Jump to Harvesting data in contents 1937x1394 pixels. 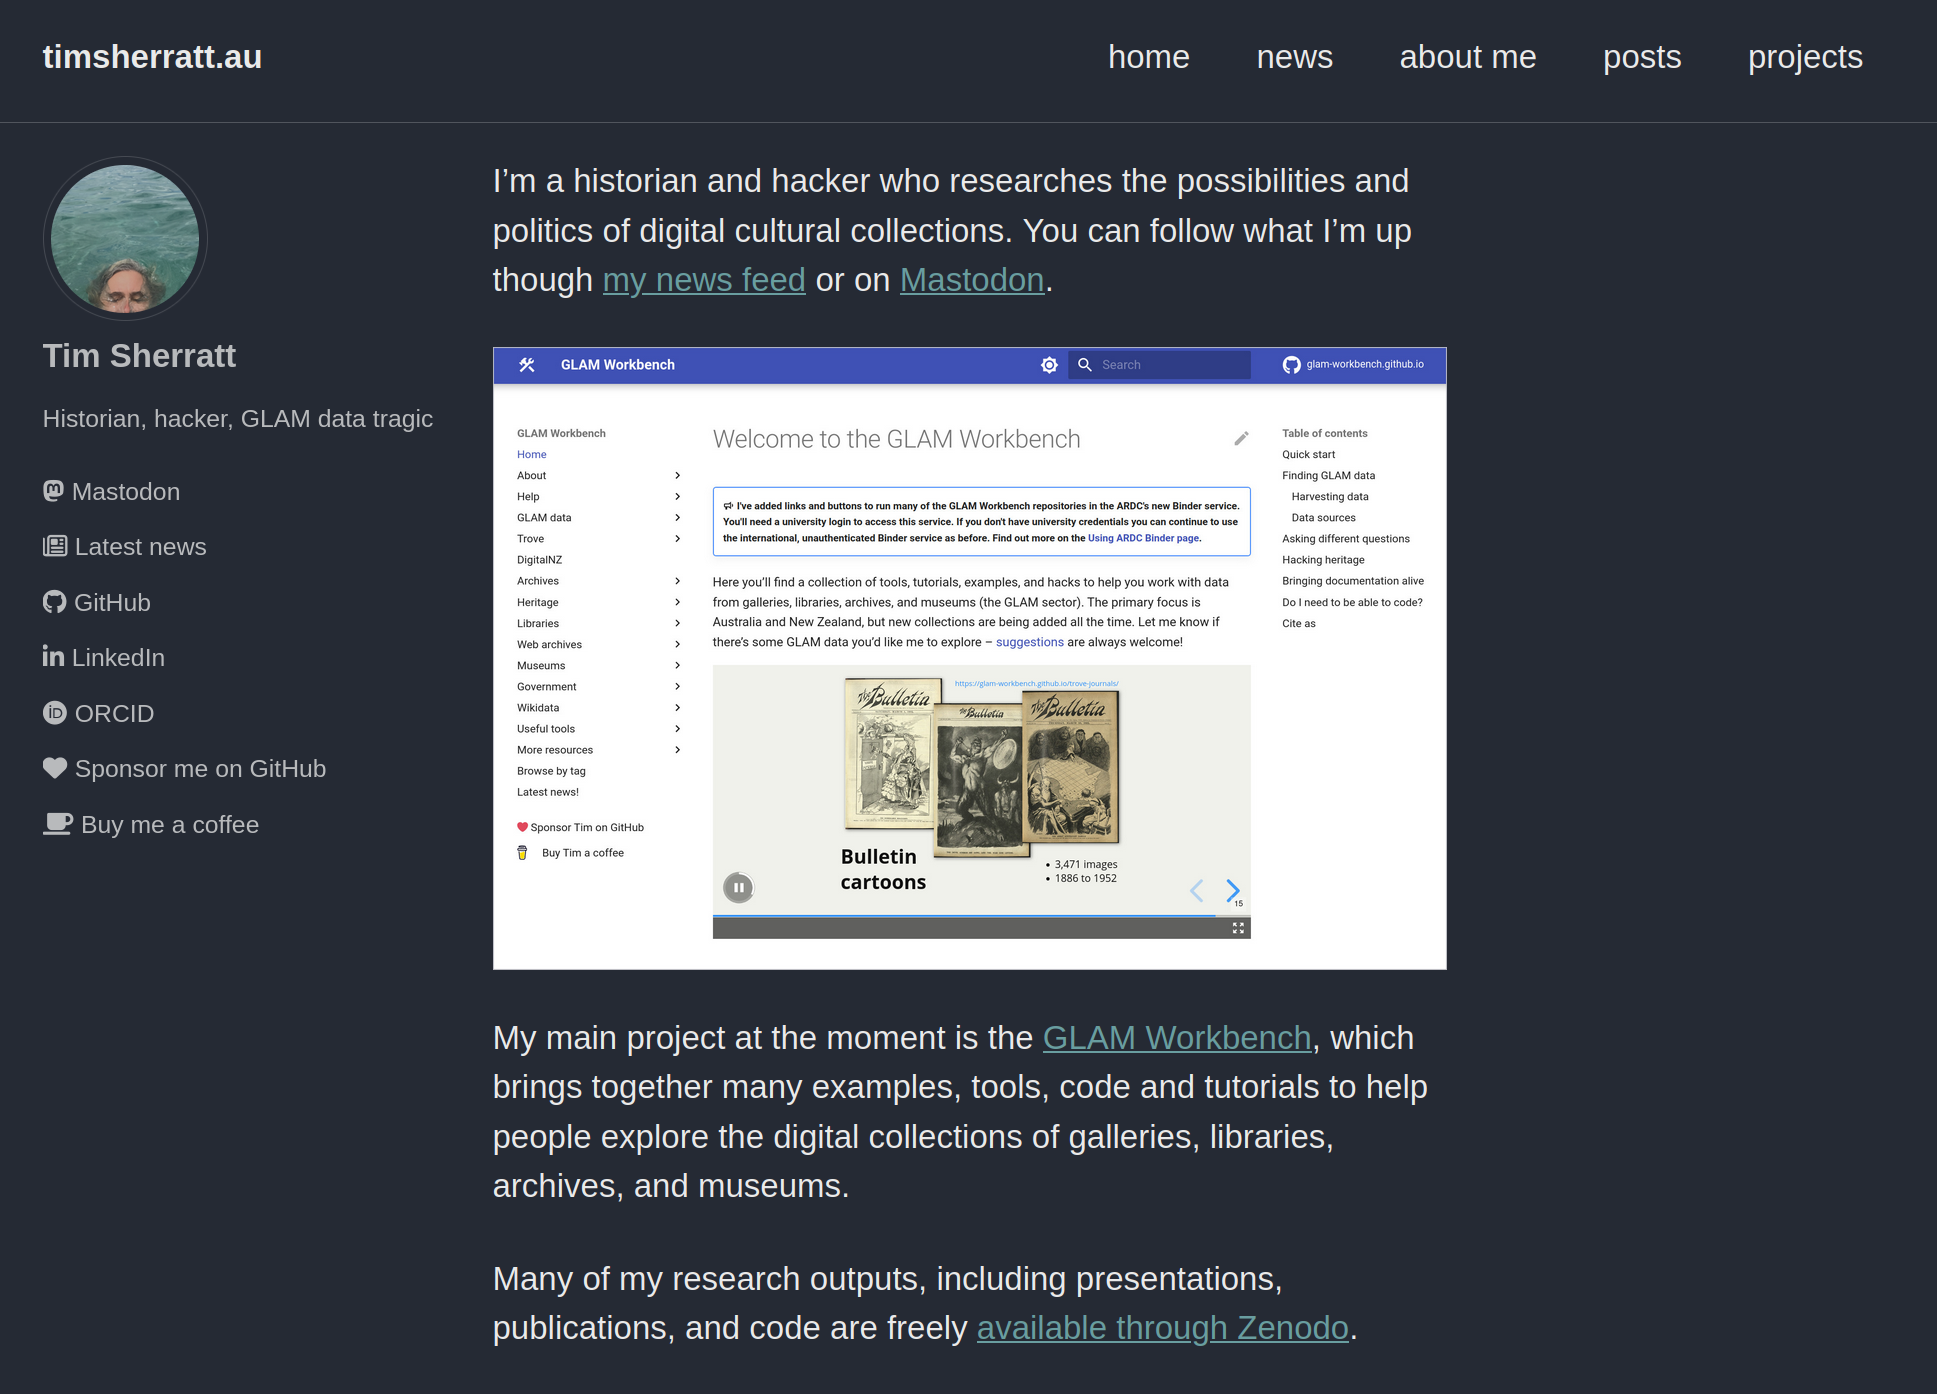point(1330,497)
